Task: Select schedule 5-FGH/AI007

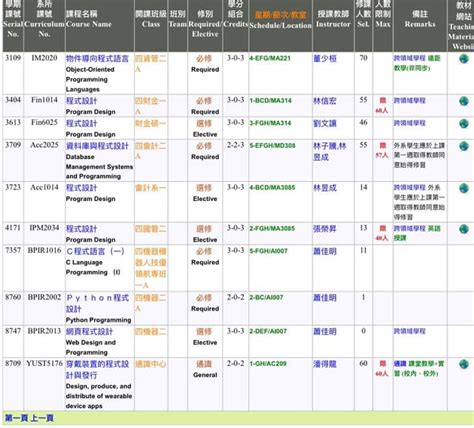Action: (x=268, y=251)
